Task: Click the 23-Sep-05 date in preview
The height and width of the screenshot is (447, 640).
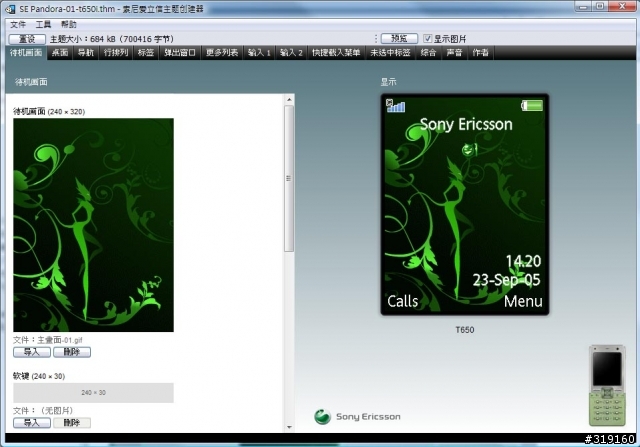Action: [507, 280]
